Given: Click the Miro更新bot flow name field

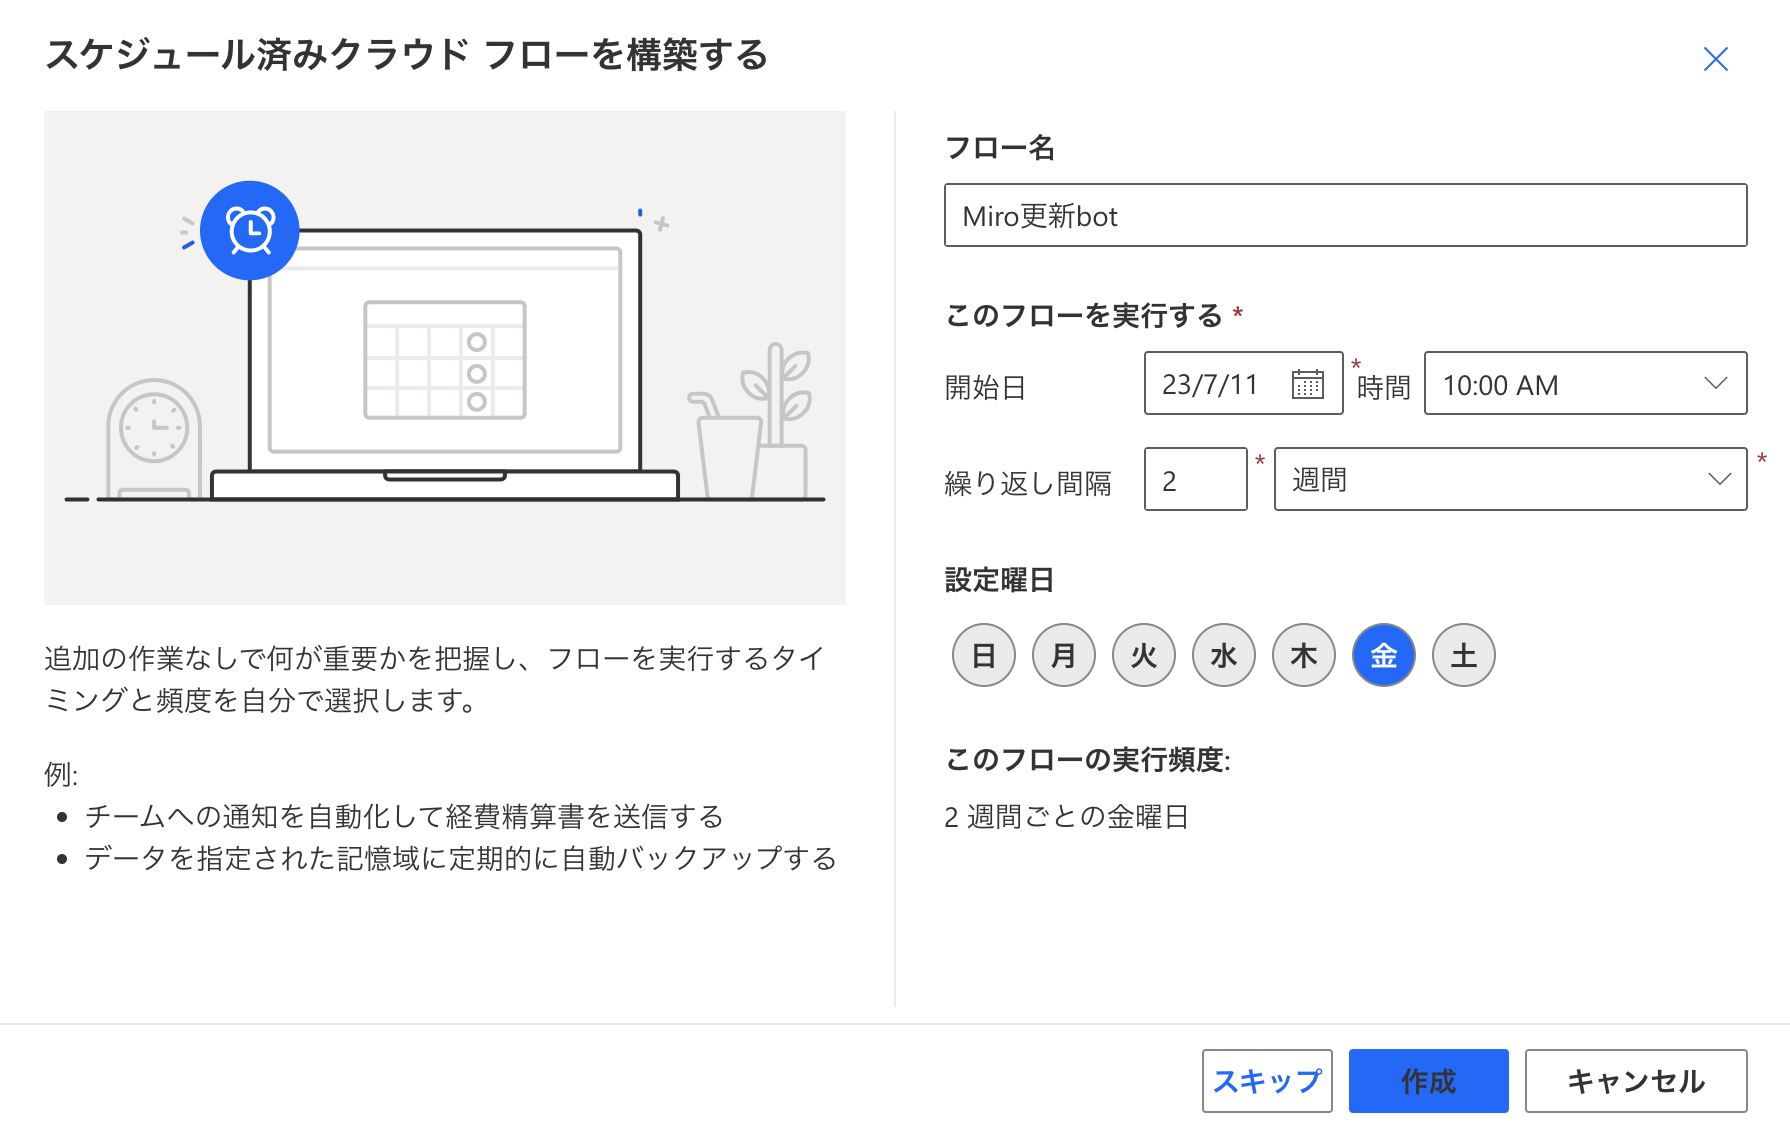Looking at the screenshot, I should point(1345,215).
